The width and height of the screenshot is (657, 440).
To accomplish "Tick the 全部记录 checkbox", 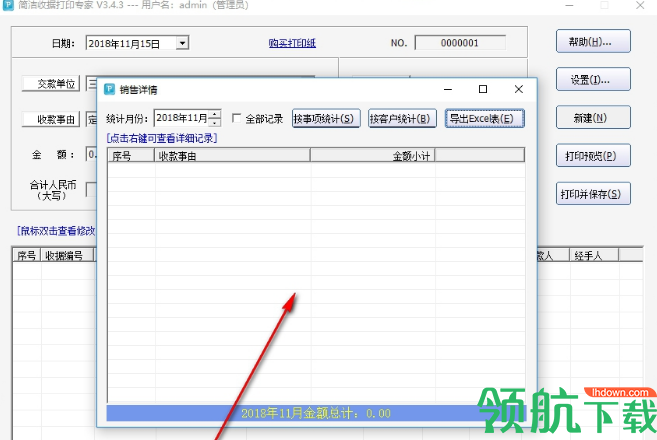I will point(236,119).
